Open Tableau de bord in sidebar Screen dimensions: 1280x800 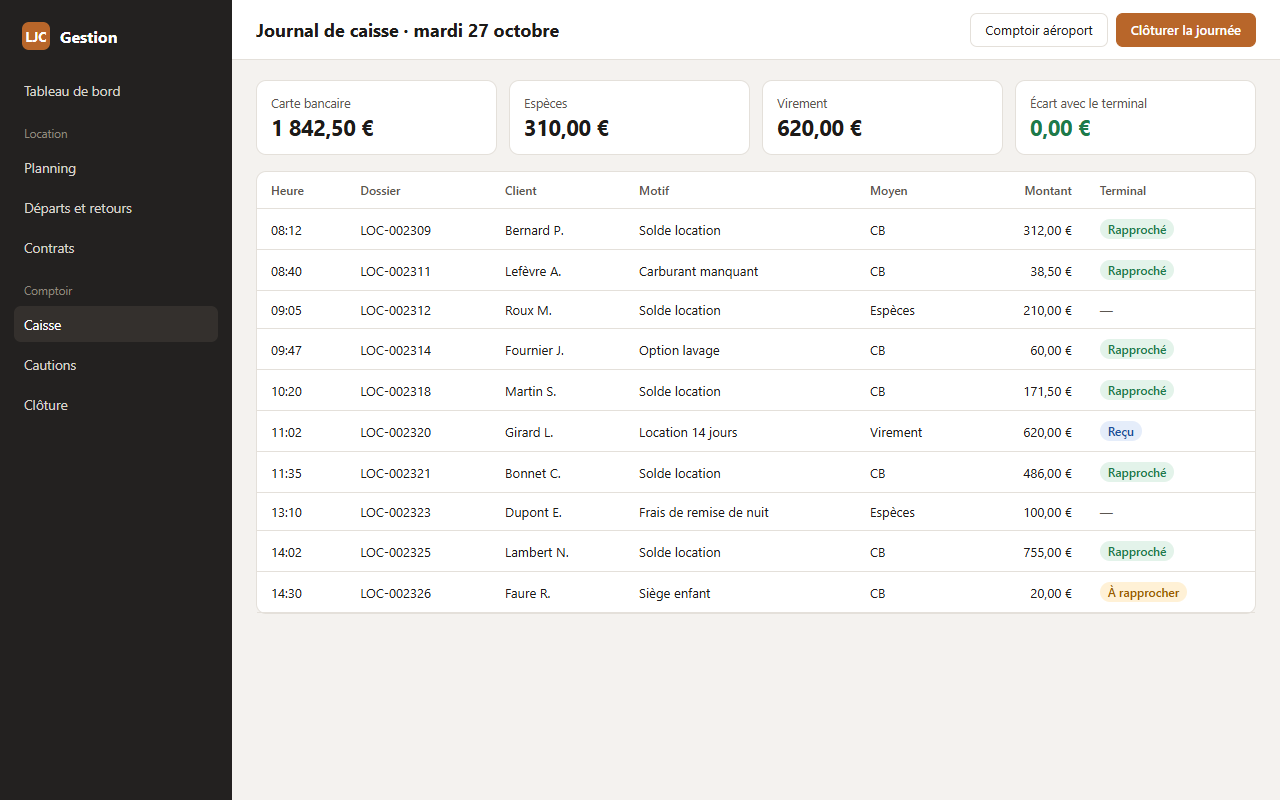116,91
